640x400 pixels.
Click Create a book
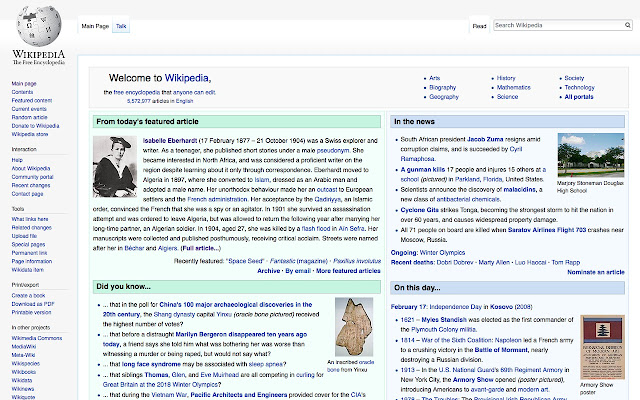[x=29, y=296]
